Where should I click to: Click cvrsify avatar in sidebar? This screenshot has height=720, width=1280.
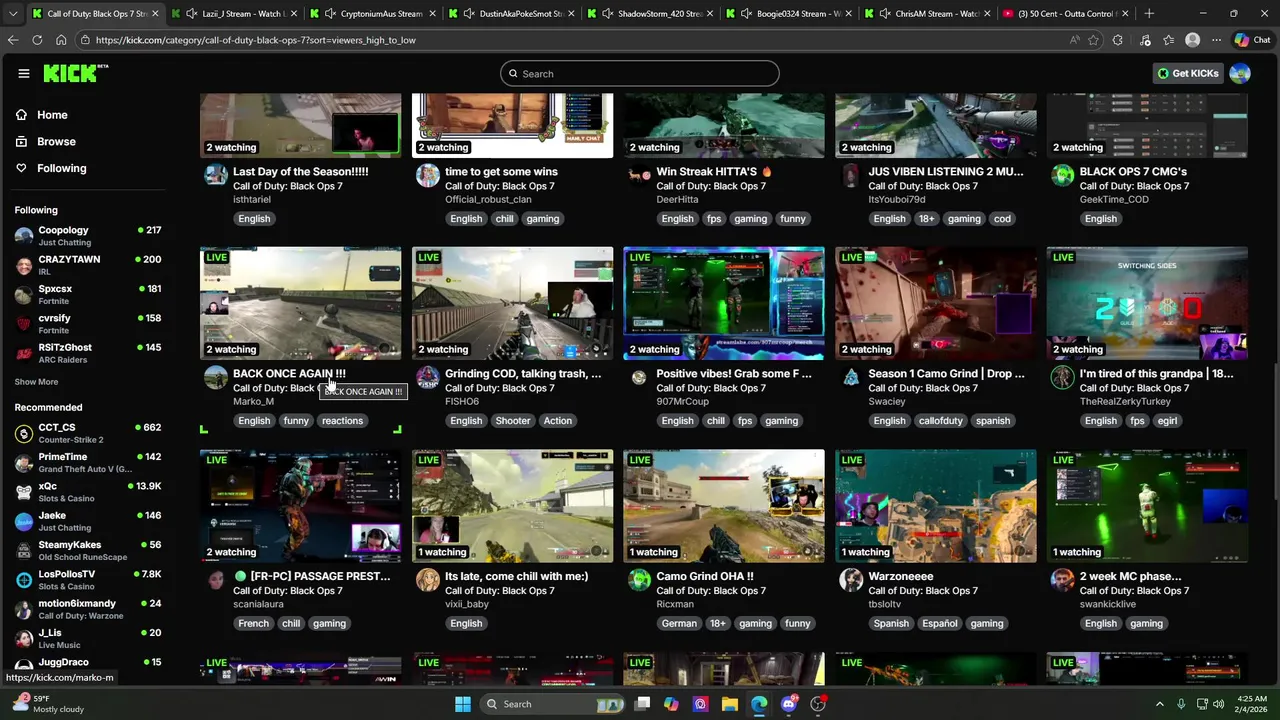(x=24, y=324)
